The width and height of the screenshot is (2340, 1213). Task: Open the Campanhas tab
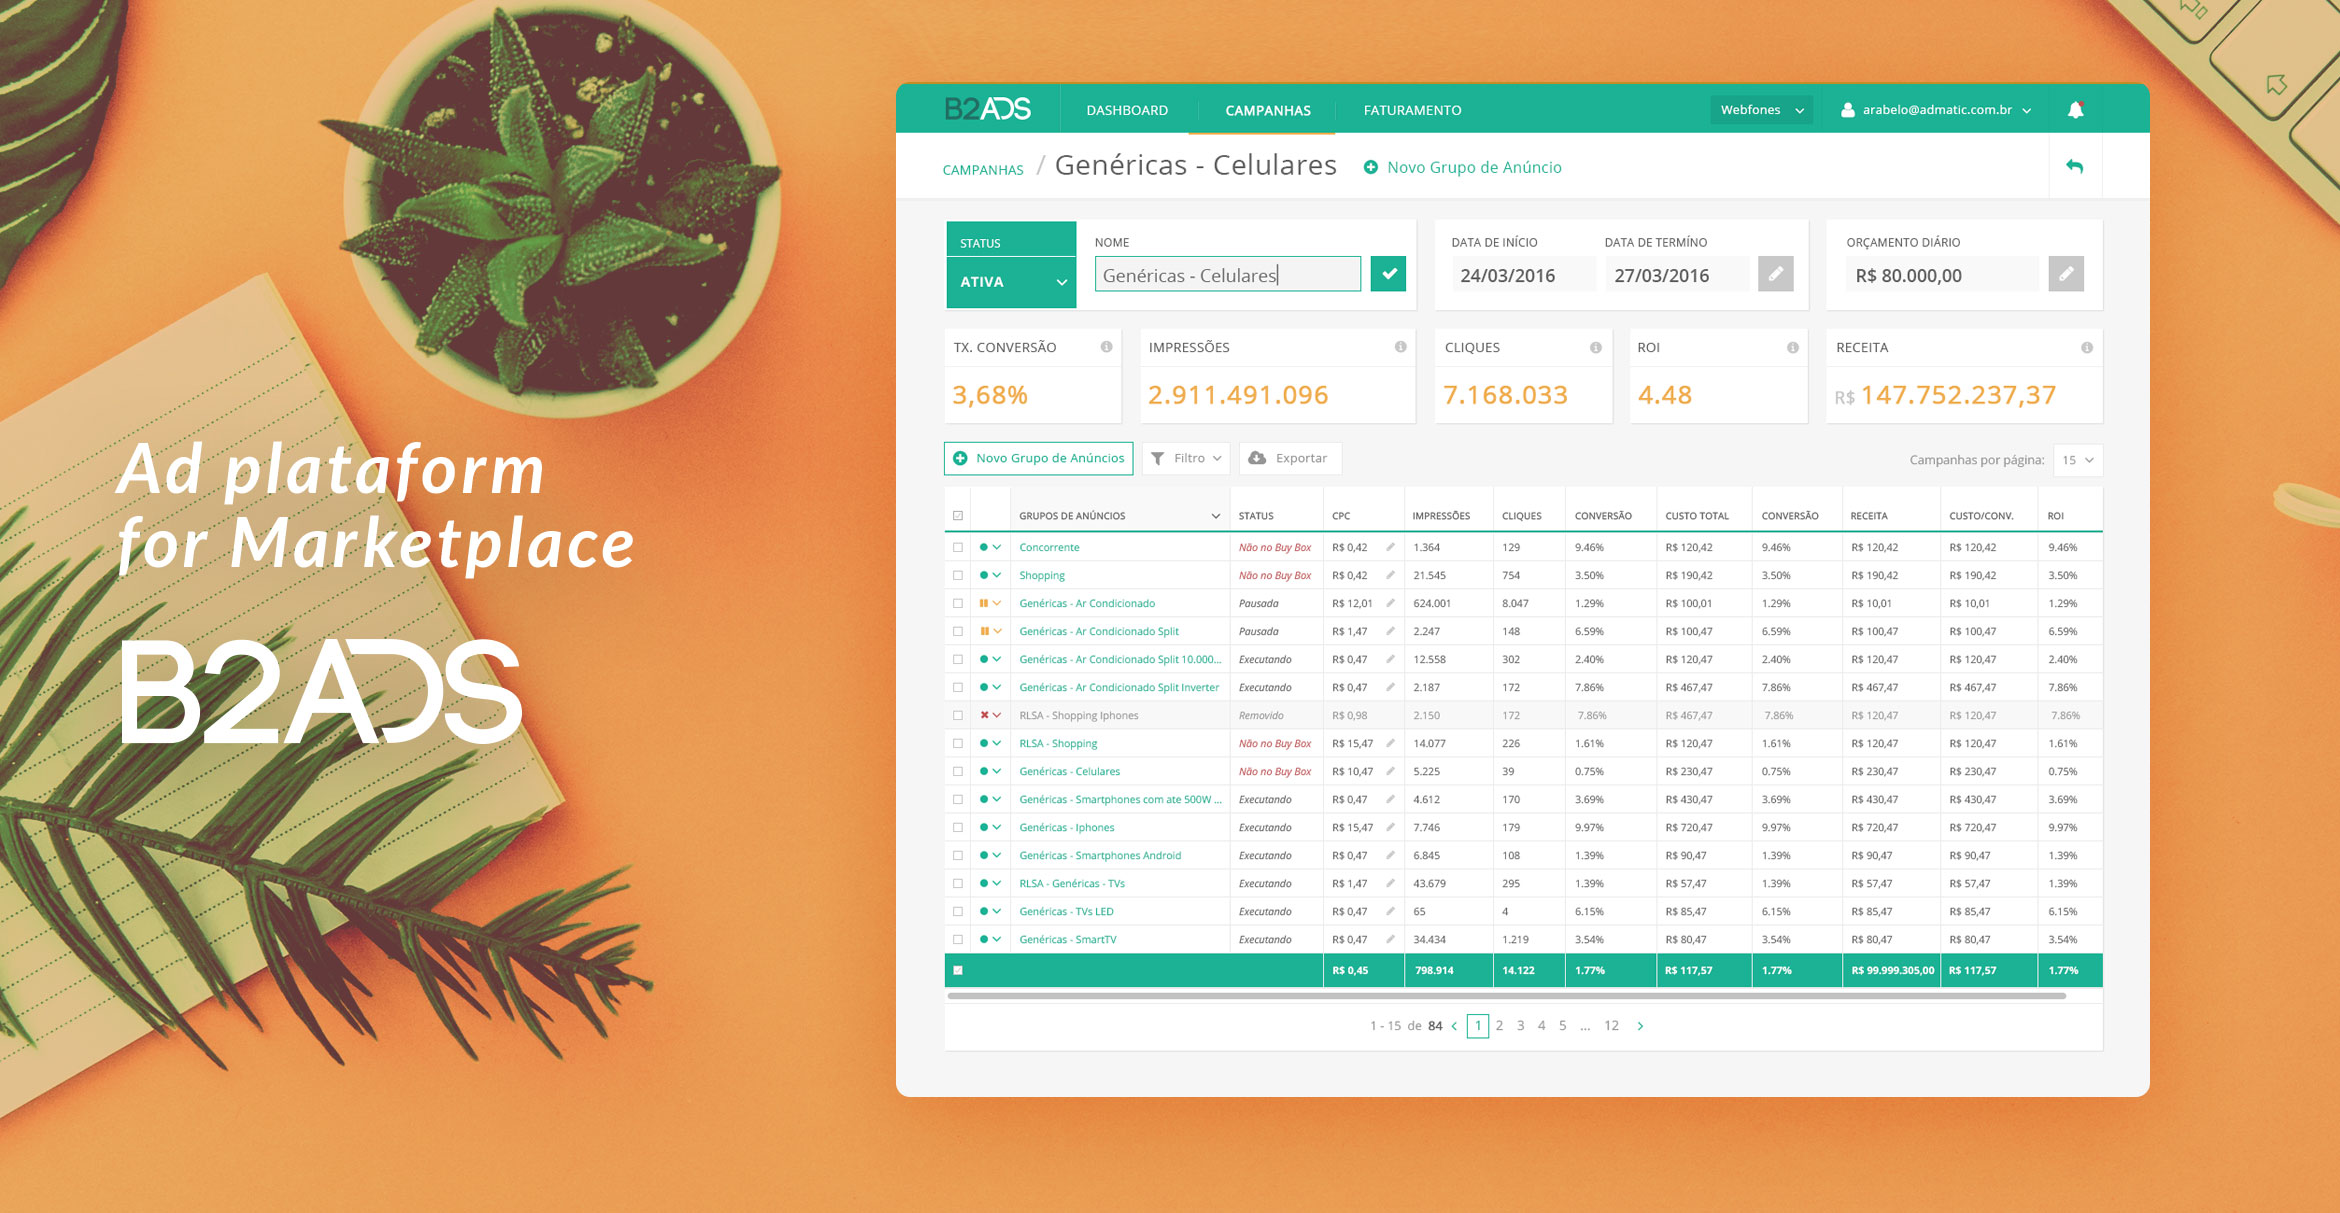point(1268,110)
